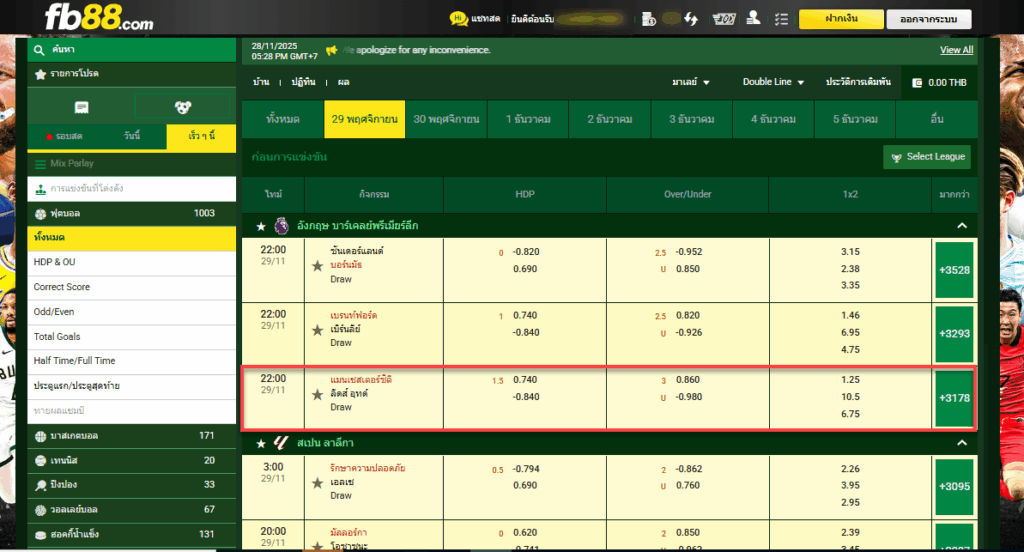Viewport: 1024px width, 552px height.
Task: Favorite the เบรนท์ฟอร์ด match star
Action: 317,330
